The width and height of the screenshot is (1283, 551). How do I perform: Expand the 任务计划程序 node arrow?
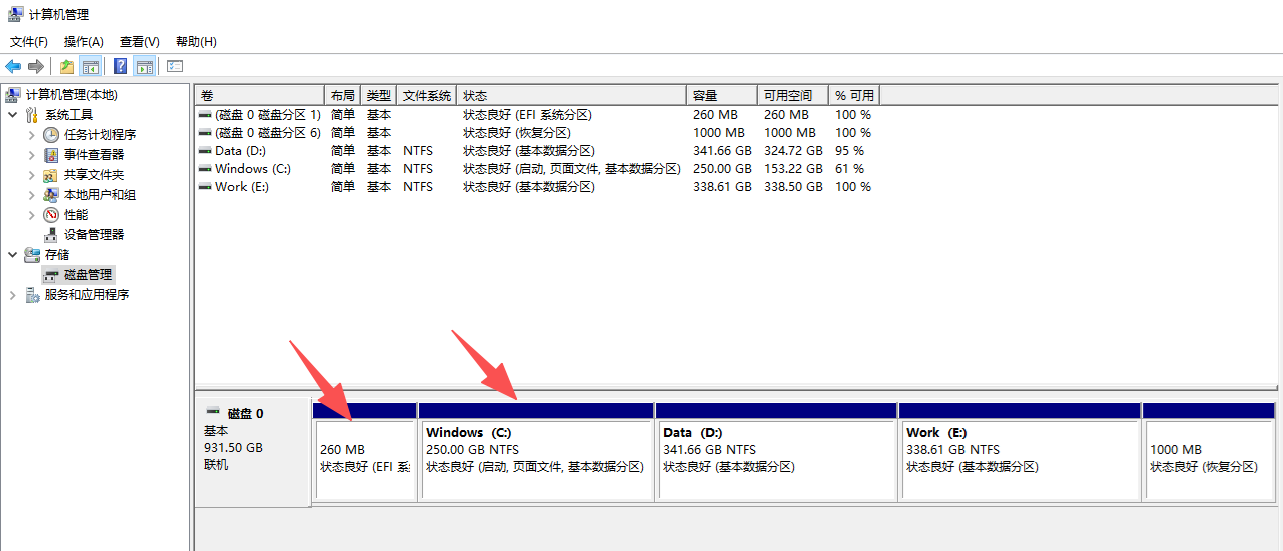(x=31, y=135)
